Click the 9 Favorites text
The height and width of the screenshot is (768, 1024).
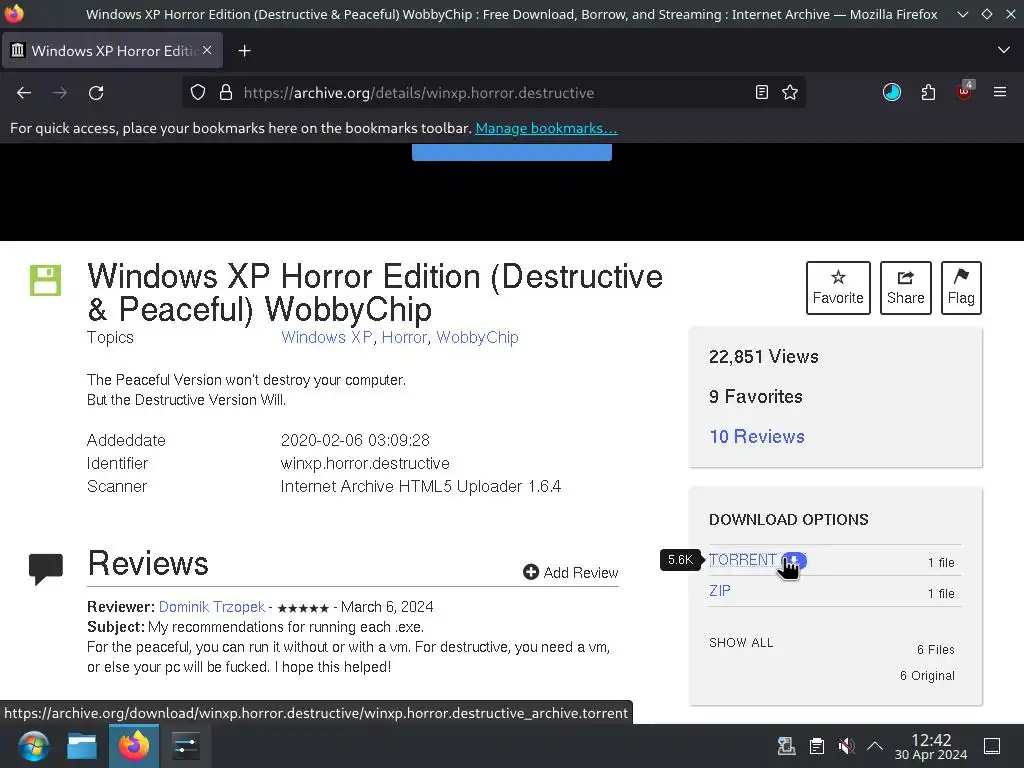click(x=756, y=396)
